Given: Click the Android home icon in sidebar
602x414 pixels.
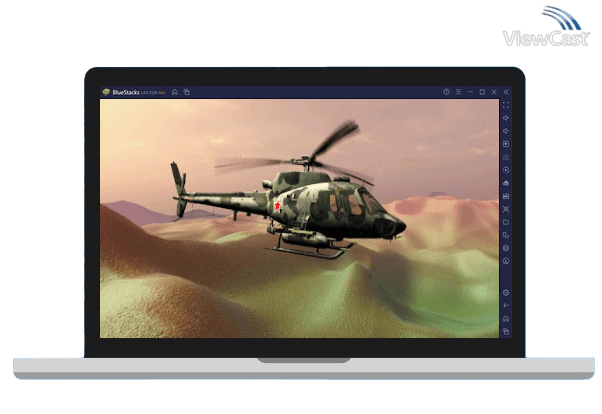Looking at the screenshot, I should point(506,319).
